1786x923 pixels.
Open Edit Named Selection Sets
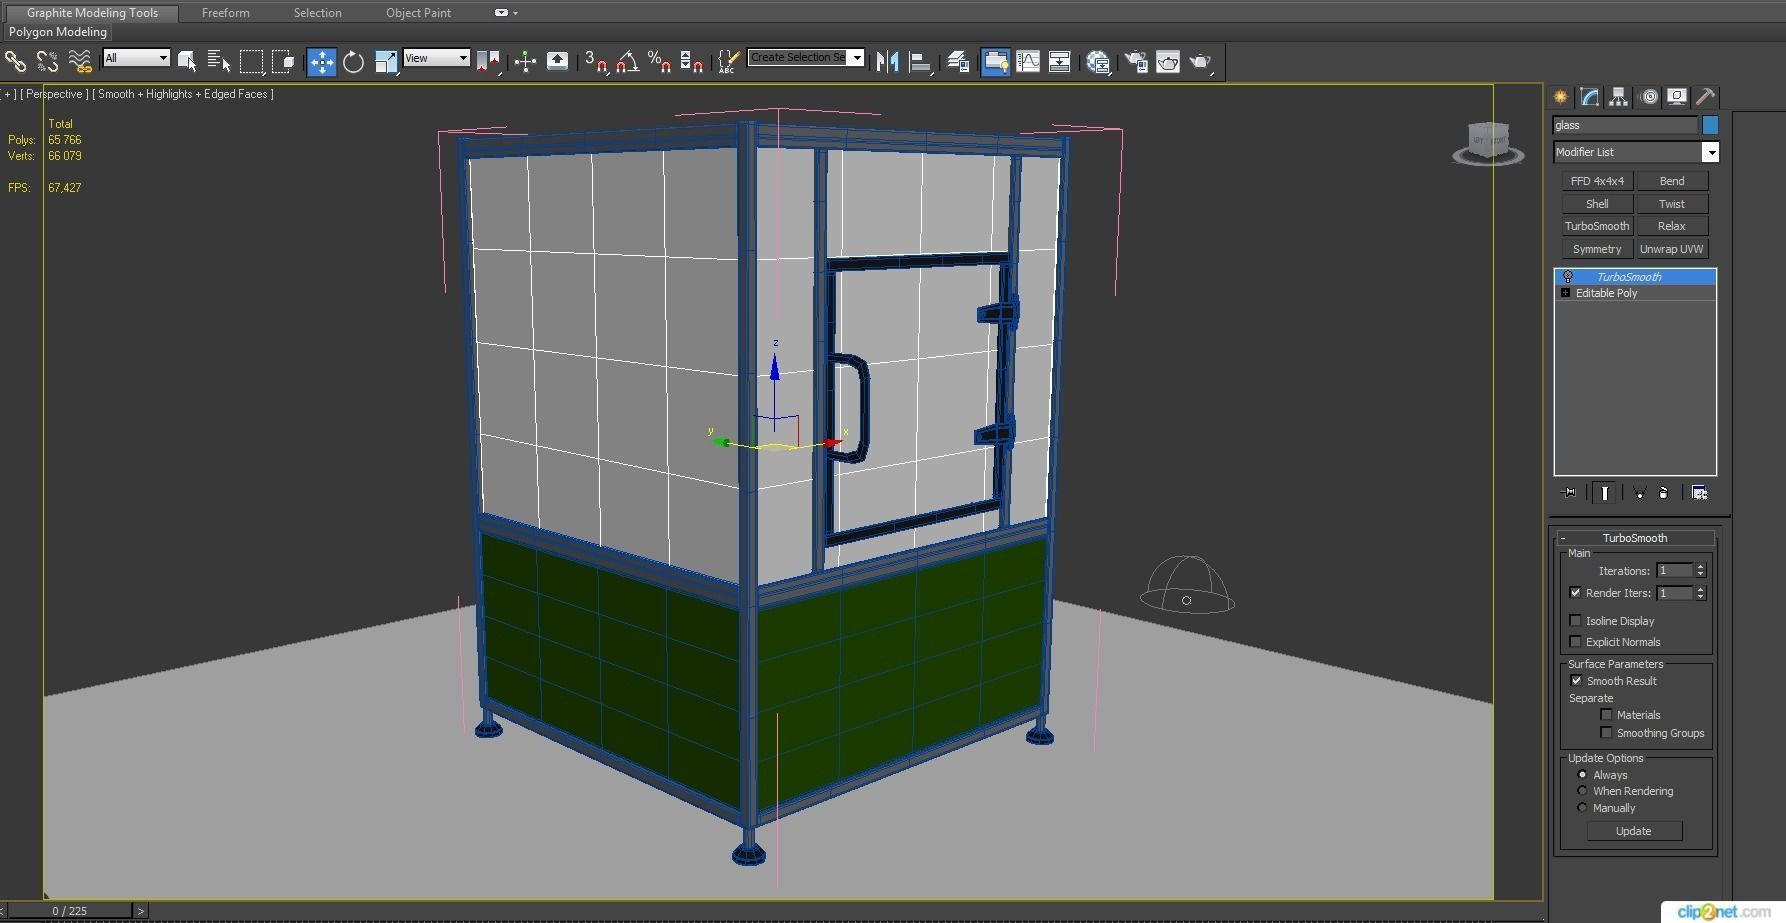click(729, 62)
